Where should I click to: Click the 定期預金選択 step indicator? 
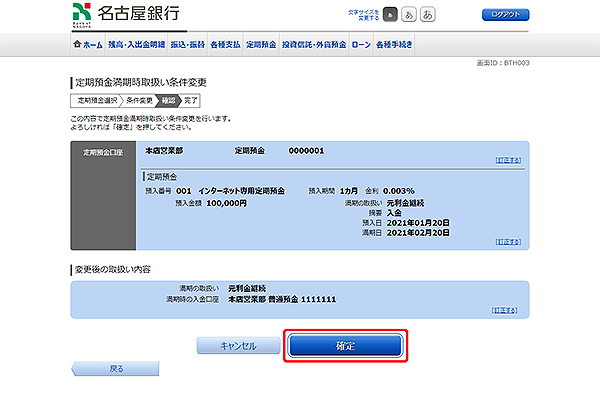coord(97,101)
